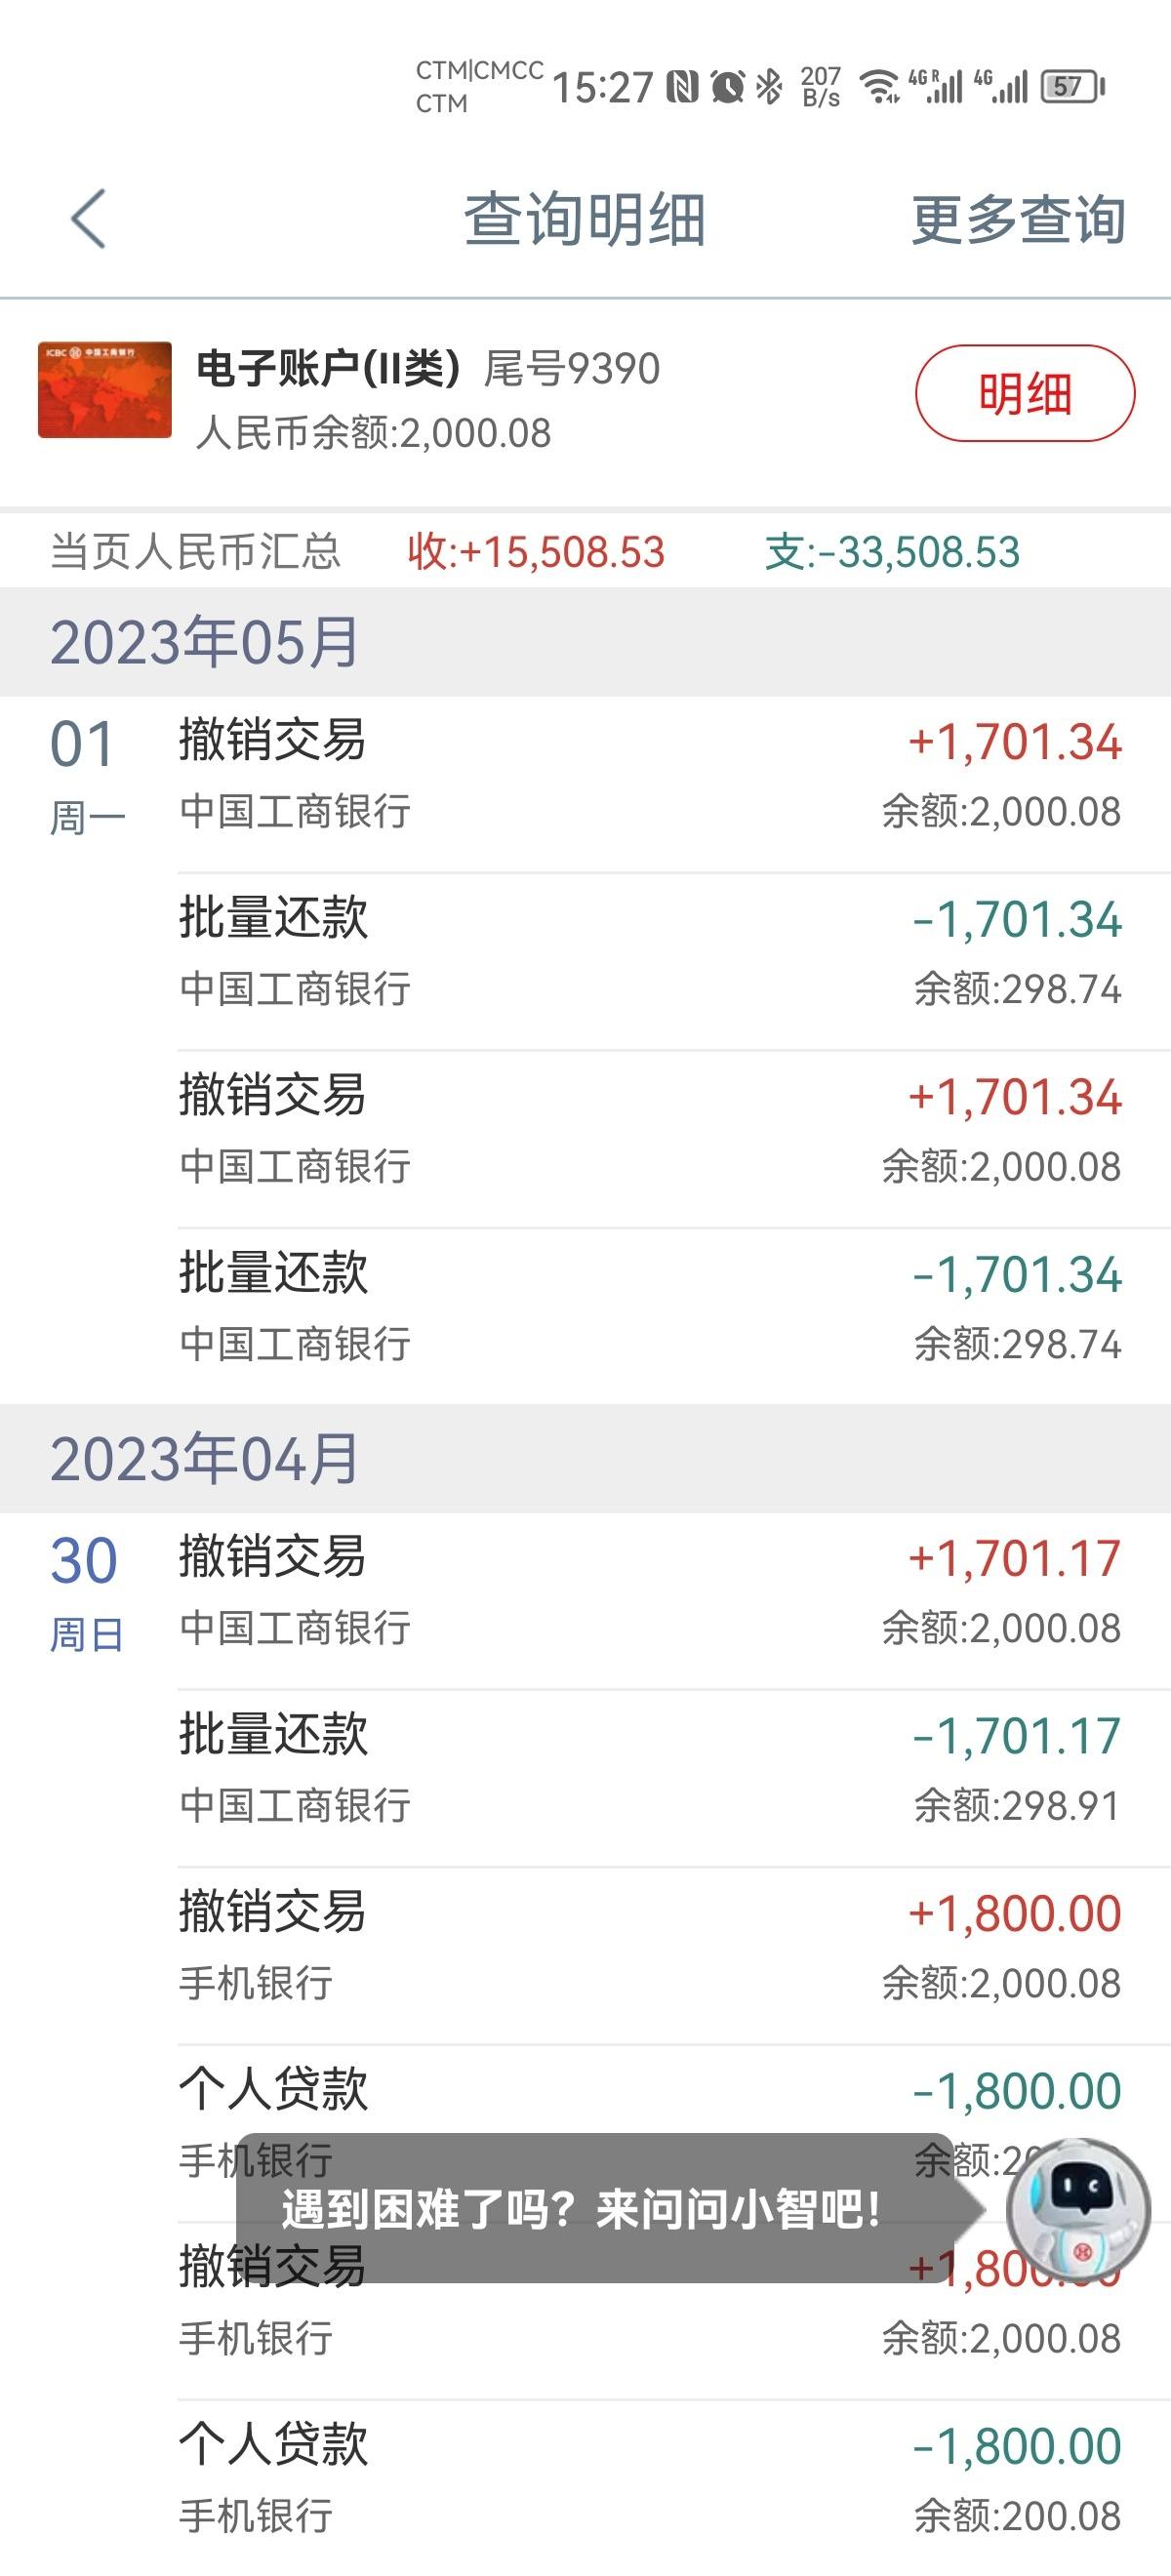Tap the Wi-Fi icon in status bar
This screenshot has width=1171, height=2576.
(x=880, y=87)
